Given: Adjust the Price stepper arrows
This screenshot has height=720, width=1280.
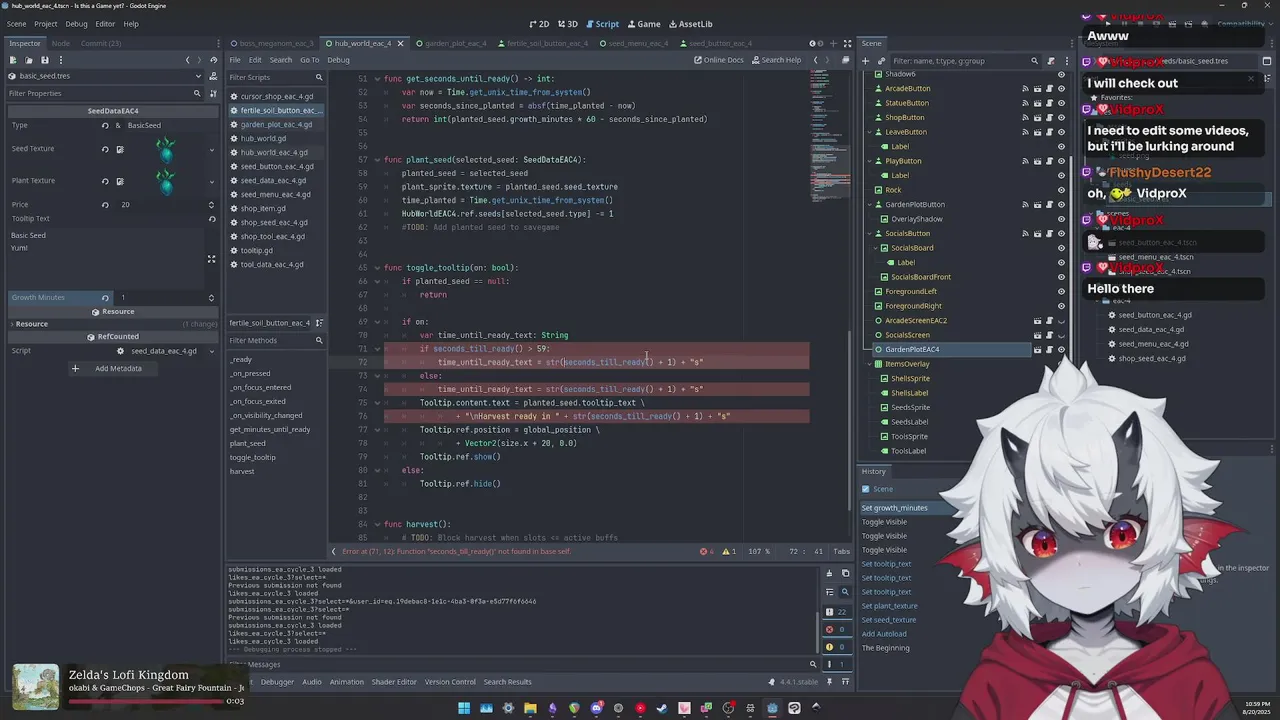Looking at the screenshot, I should pos(211,204).
